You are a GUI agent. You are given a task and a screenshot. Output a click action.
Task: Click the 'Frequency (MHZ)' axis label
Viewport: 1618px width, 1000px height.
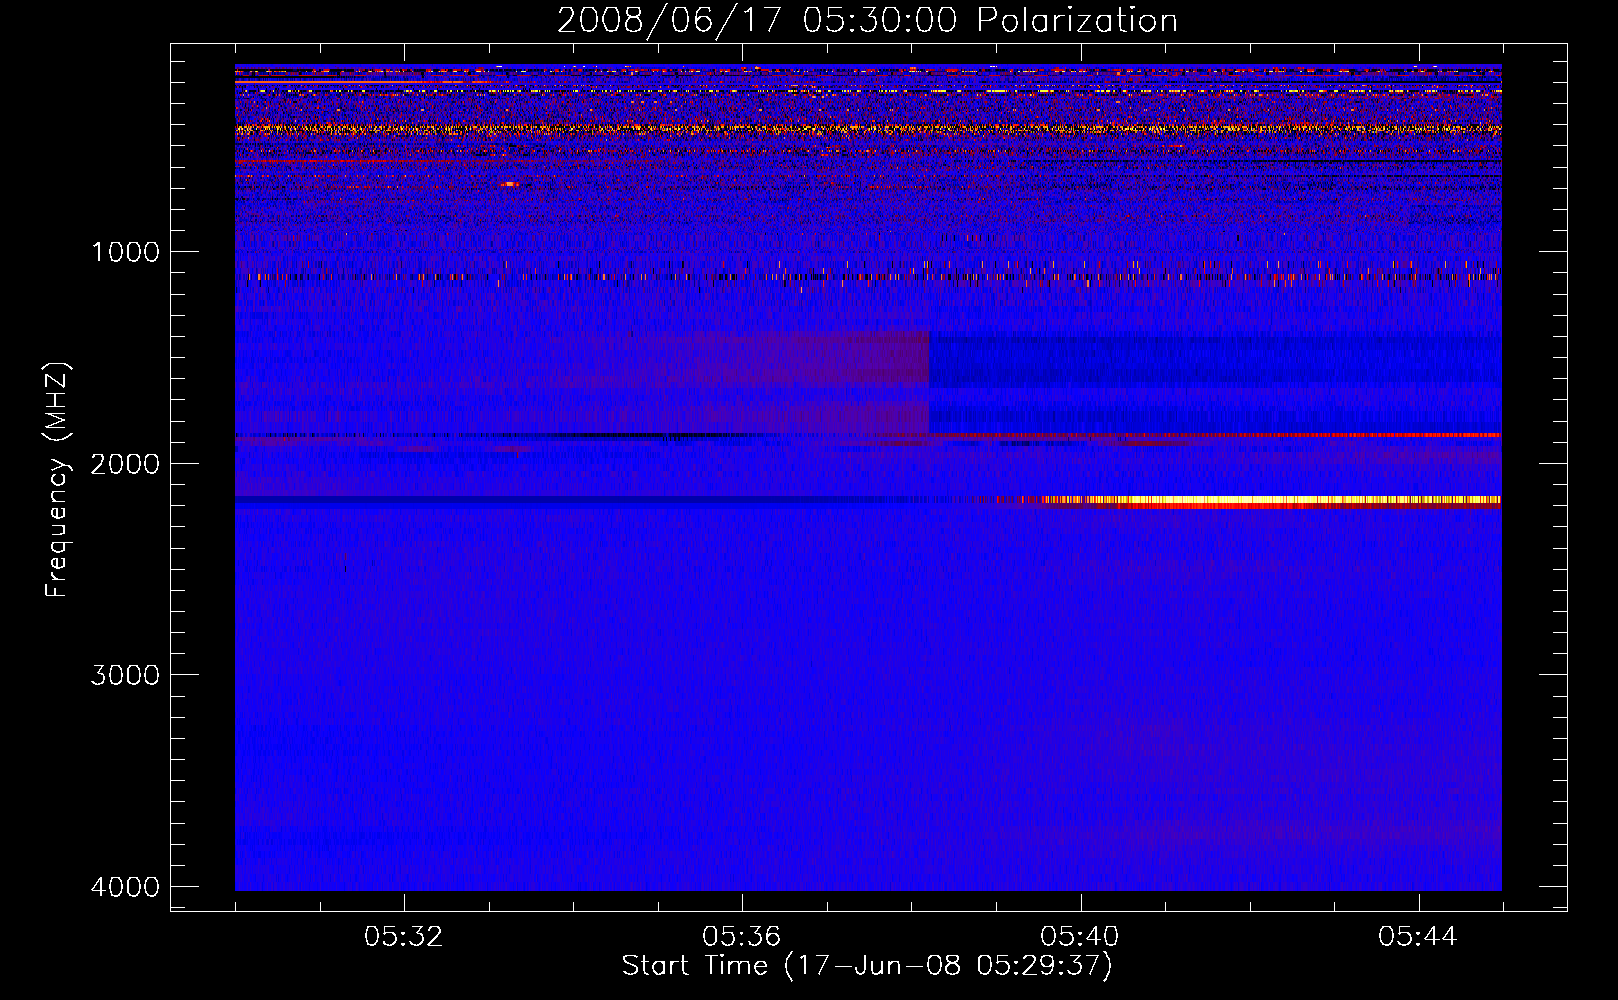58,480
